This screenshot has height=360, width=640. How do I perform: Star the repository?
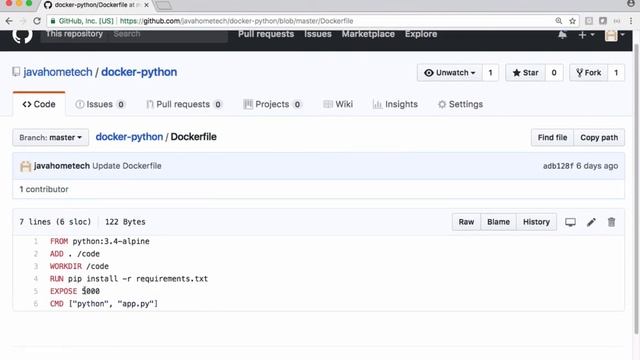(x=525, y=73)
